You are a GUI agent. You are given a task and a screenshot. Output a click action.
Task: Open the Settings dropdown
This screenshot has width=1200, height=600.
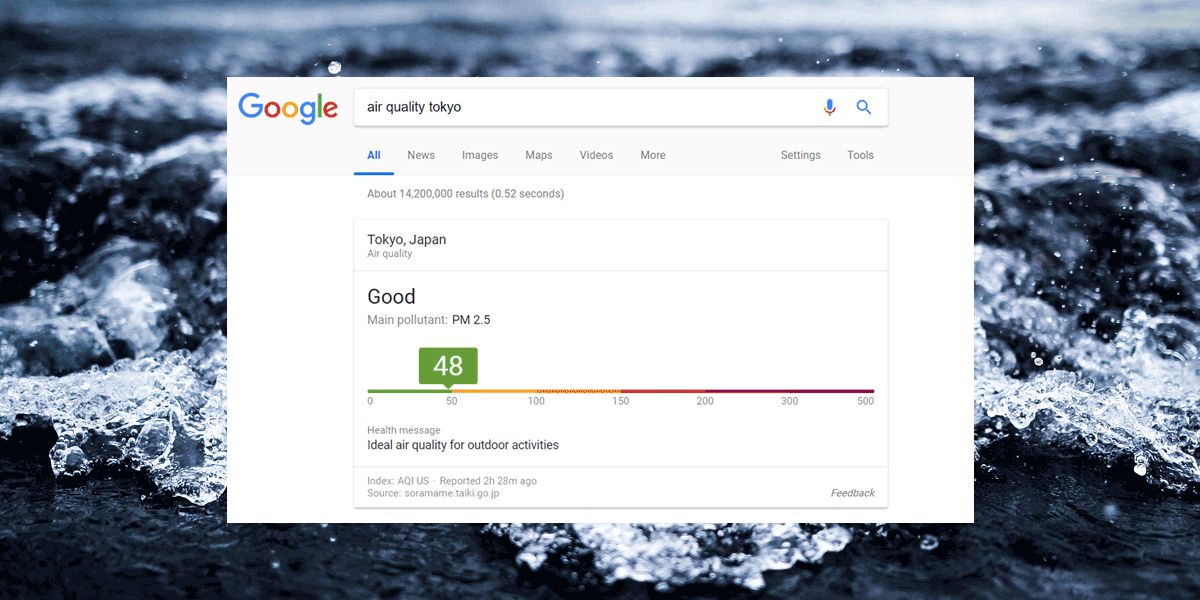(801, 155)
